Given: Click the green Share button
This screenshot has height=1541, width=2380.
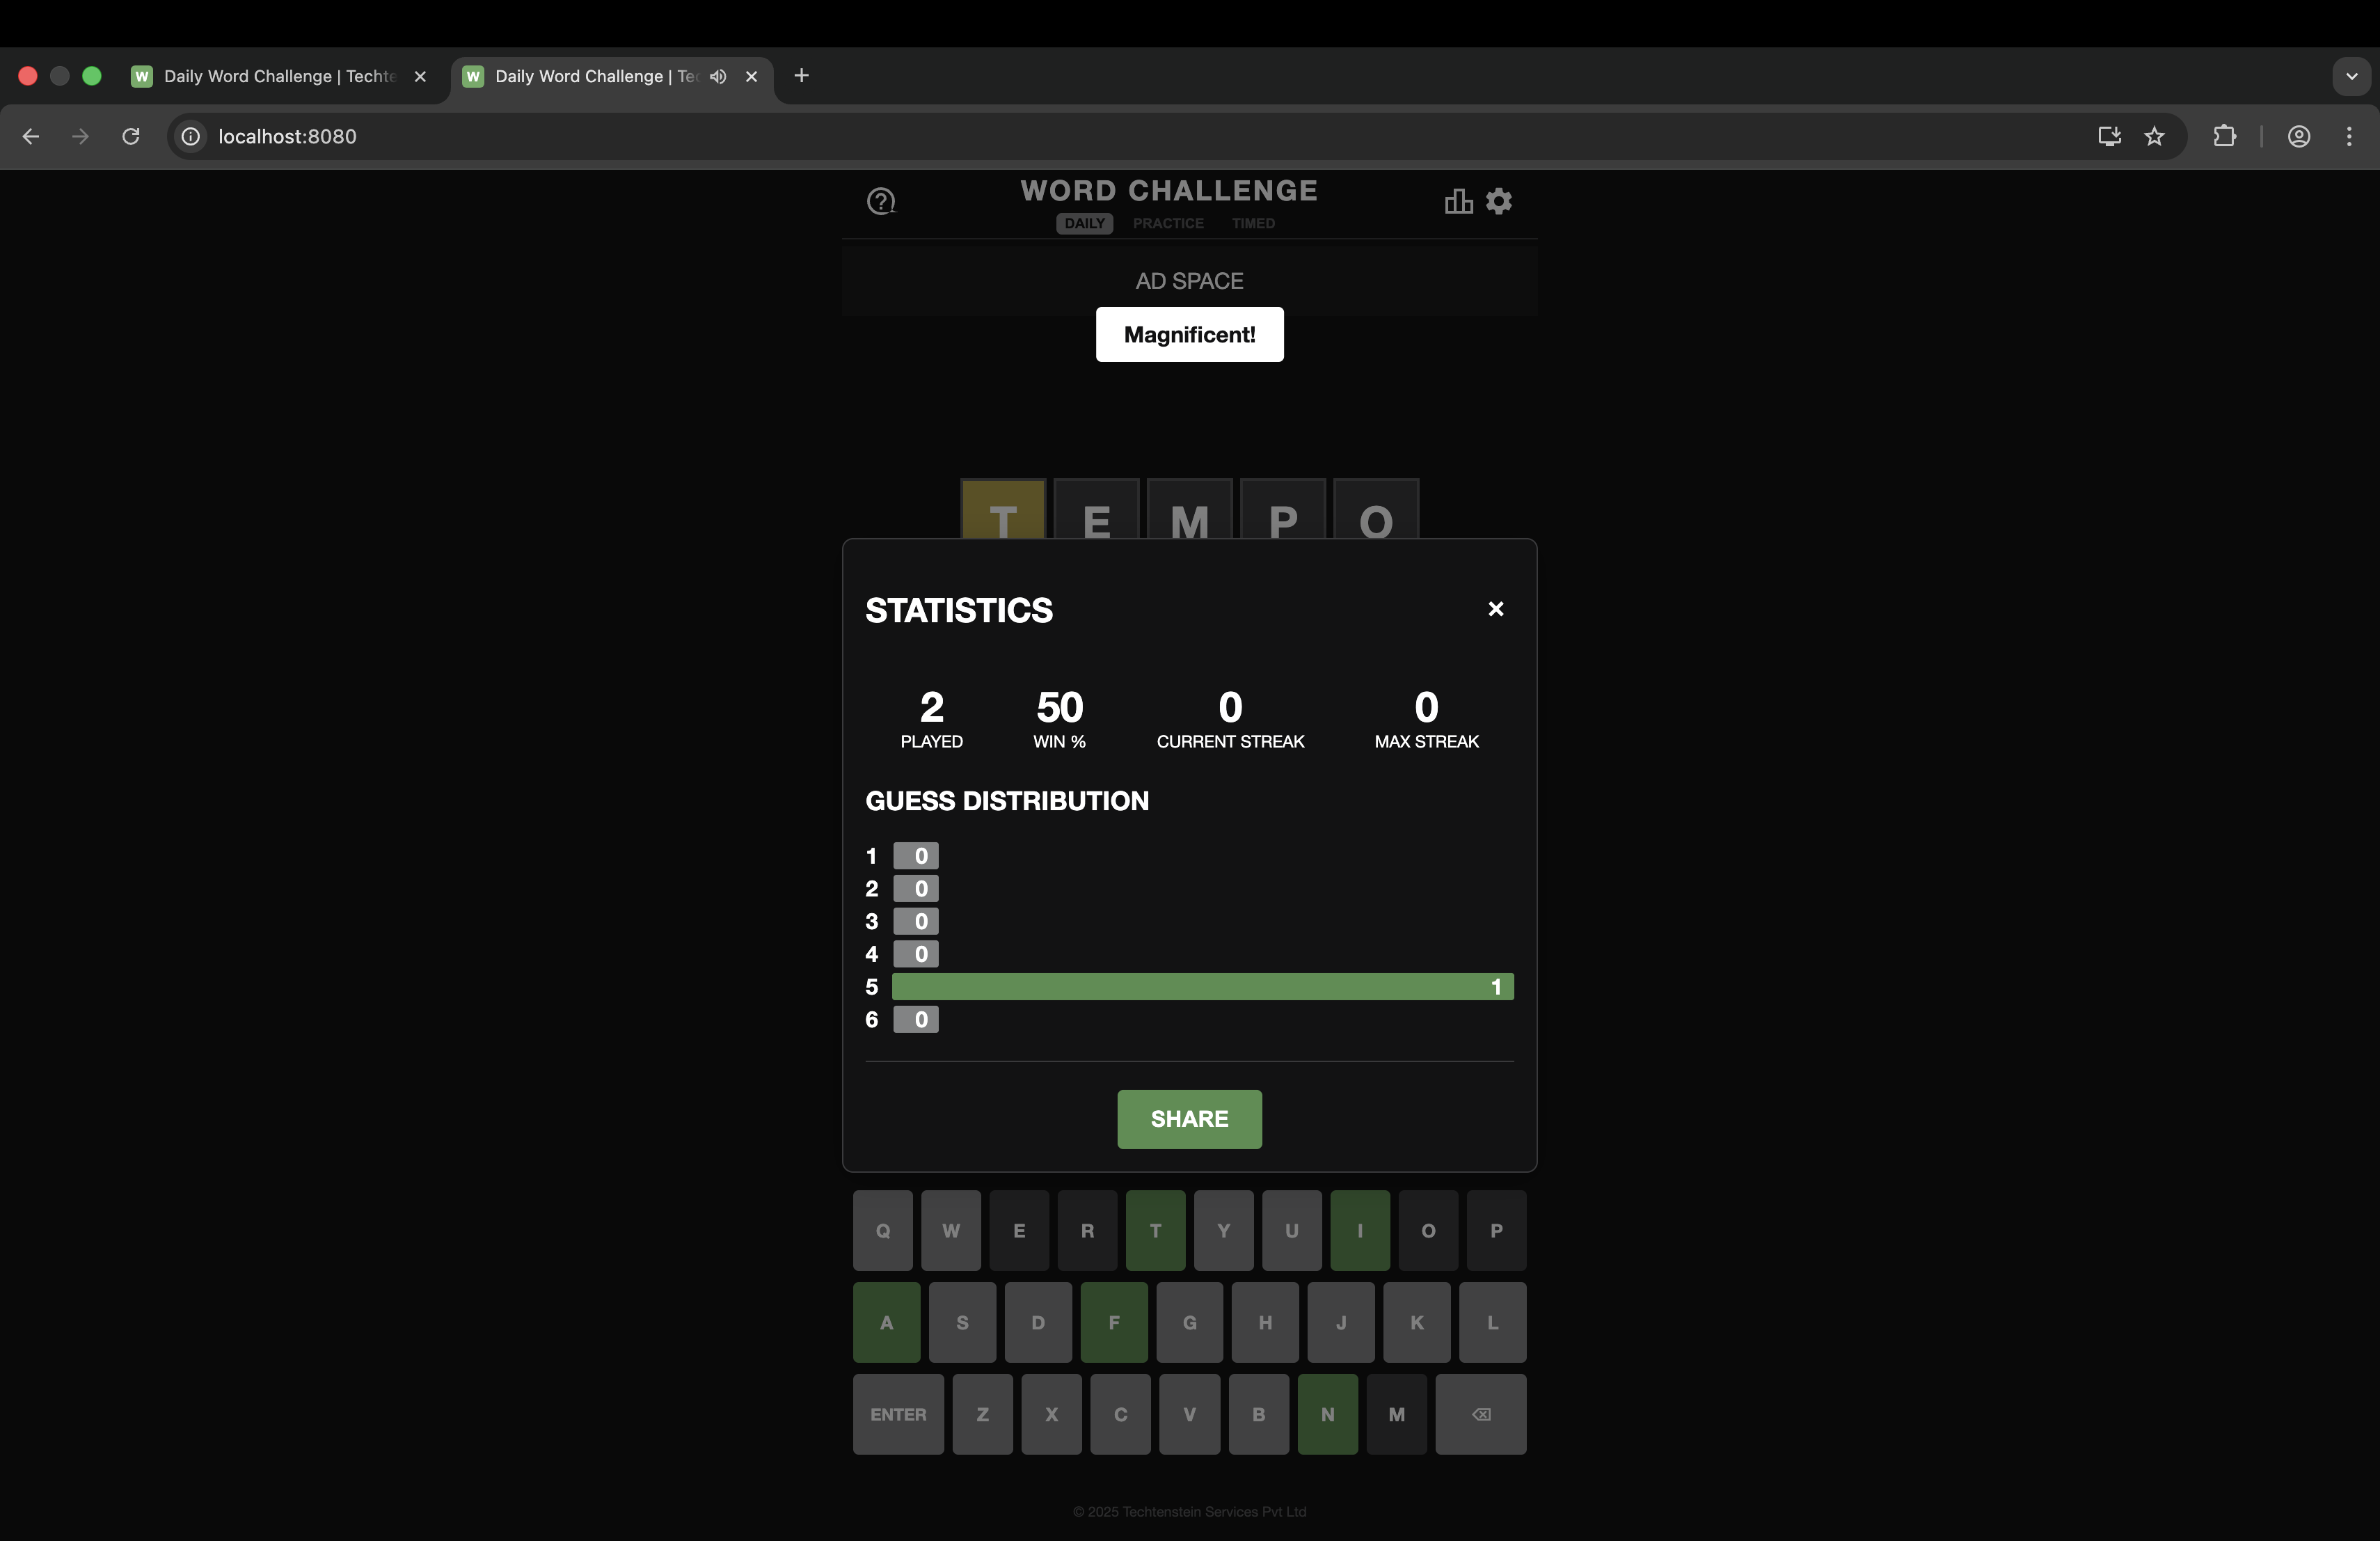Looking at the screenshot, I should point(1189,1119).
